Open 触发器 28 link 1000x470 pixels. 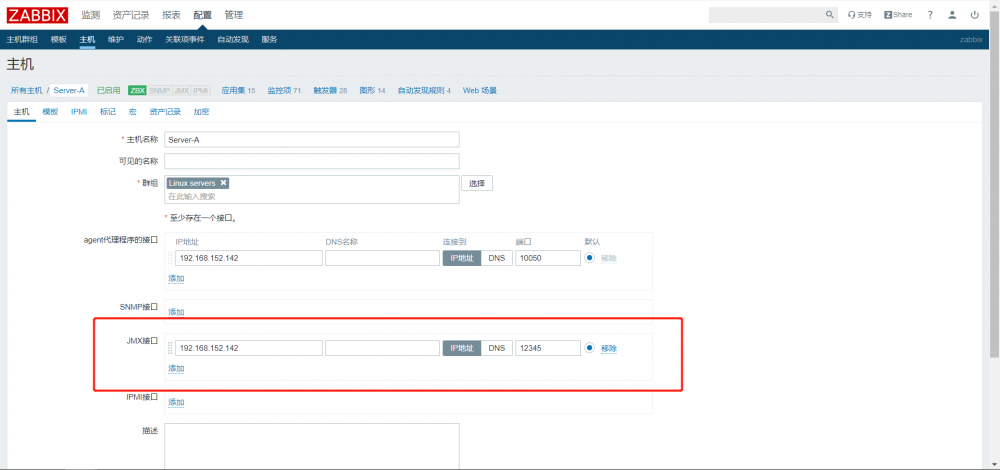point(330,91)
